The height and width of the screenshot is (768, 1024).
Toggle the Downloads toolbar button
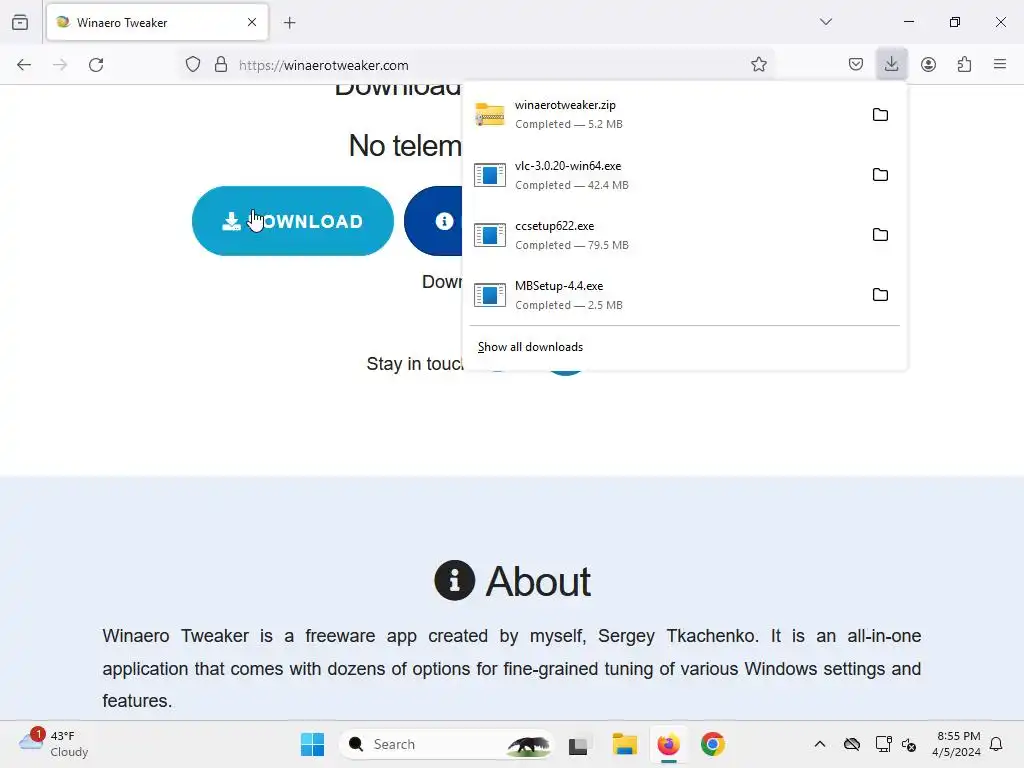click(891, 65)
